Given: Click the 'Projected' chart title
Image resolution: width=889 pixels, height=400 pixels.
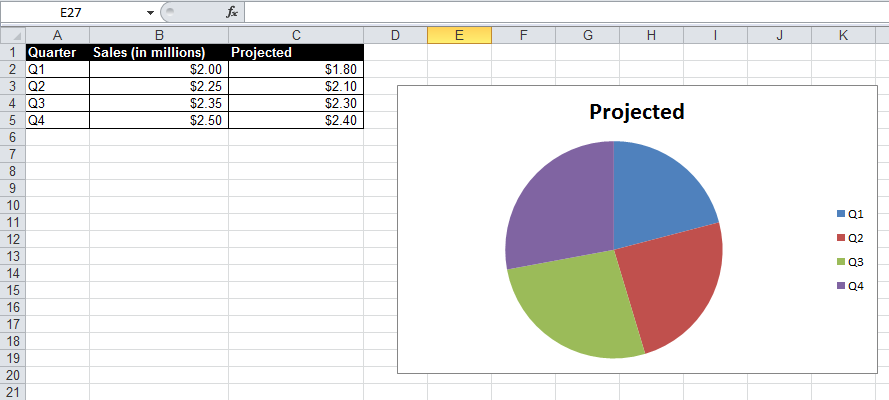Looking at the screenshot, I should click(637, 112).
